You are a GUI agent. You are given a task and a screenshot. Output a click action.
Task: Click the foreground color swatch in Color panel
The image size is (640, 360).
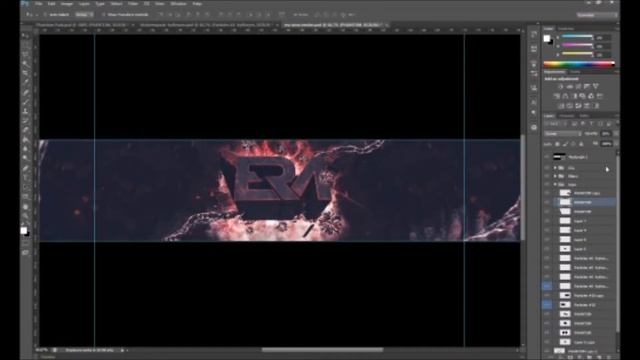coord(547,38)
